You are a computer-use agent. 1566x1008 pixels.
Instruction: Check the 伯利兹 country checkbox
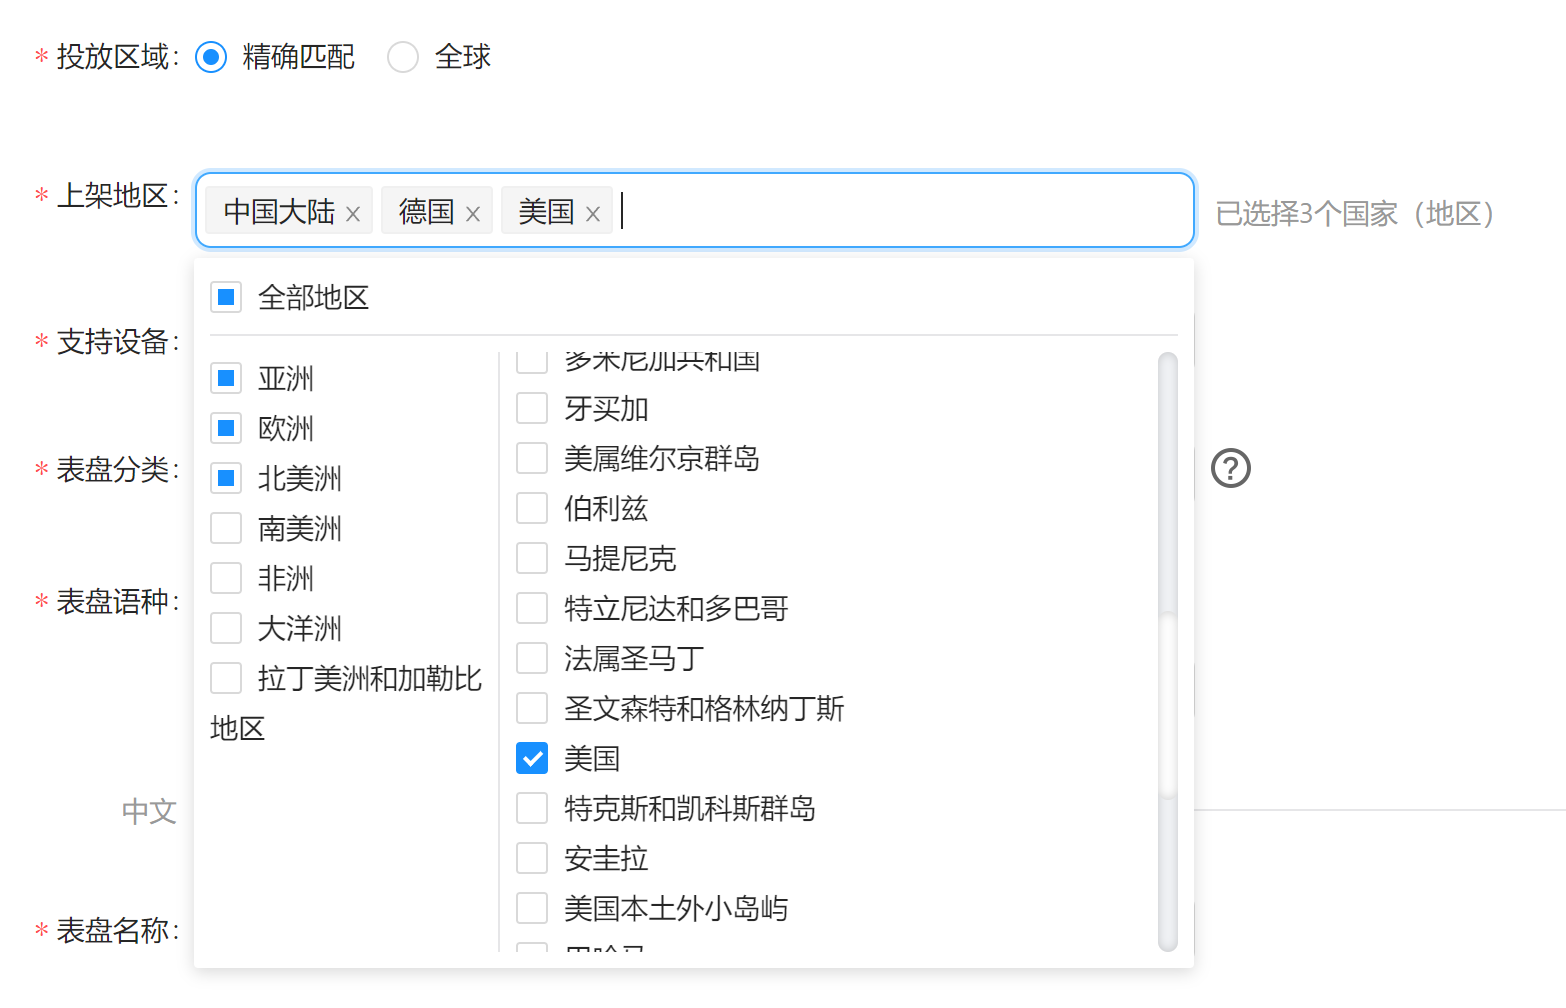[x=532, y=508]
